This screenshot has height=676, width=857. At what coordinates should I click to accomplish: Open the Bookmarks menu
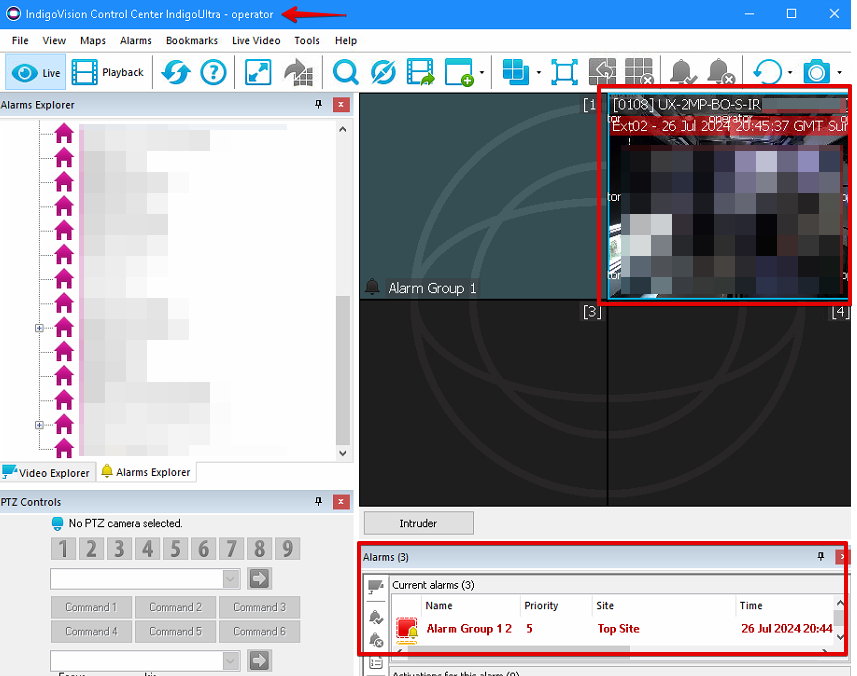pyautogui.click(x=192, y=40)
